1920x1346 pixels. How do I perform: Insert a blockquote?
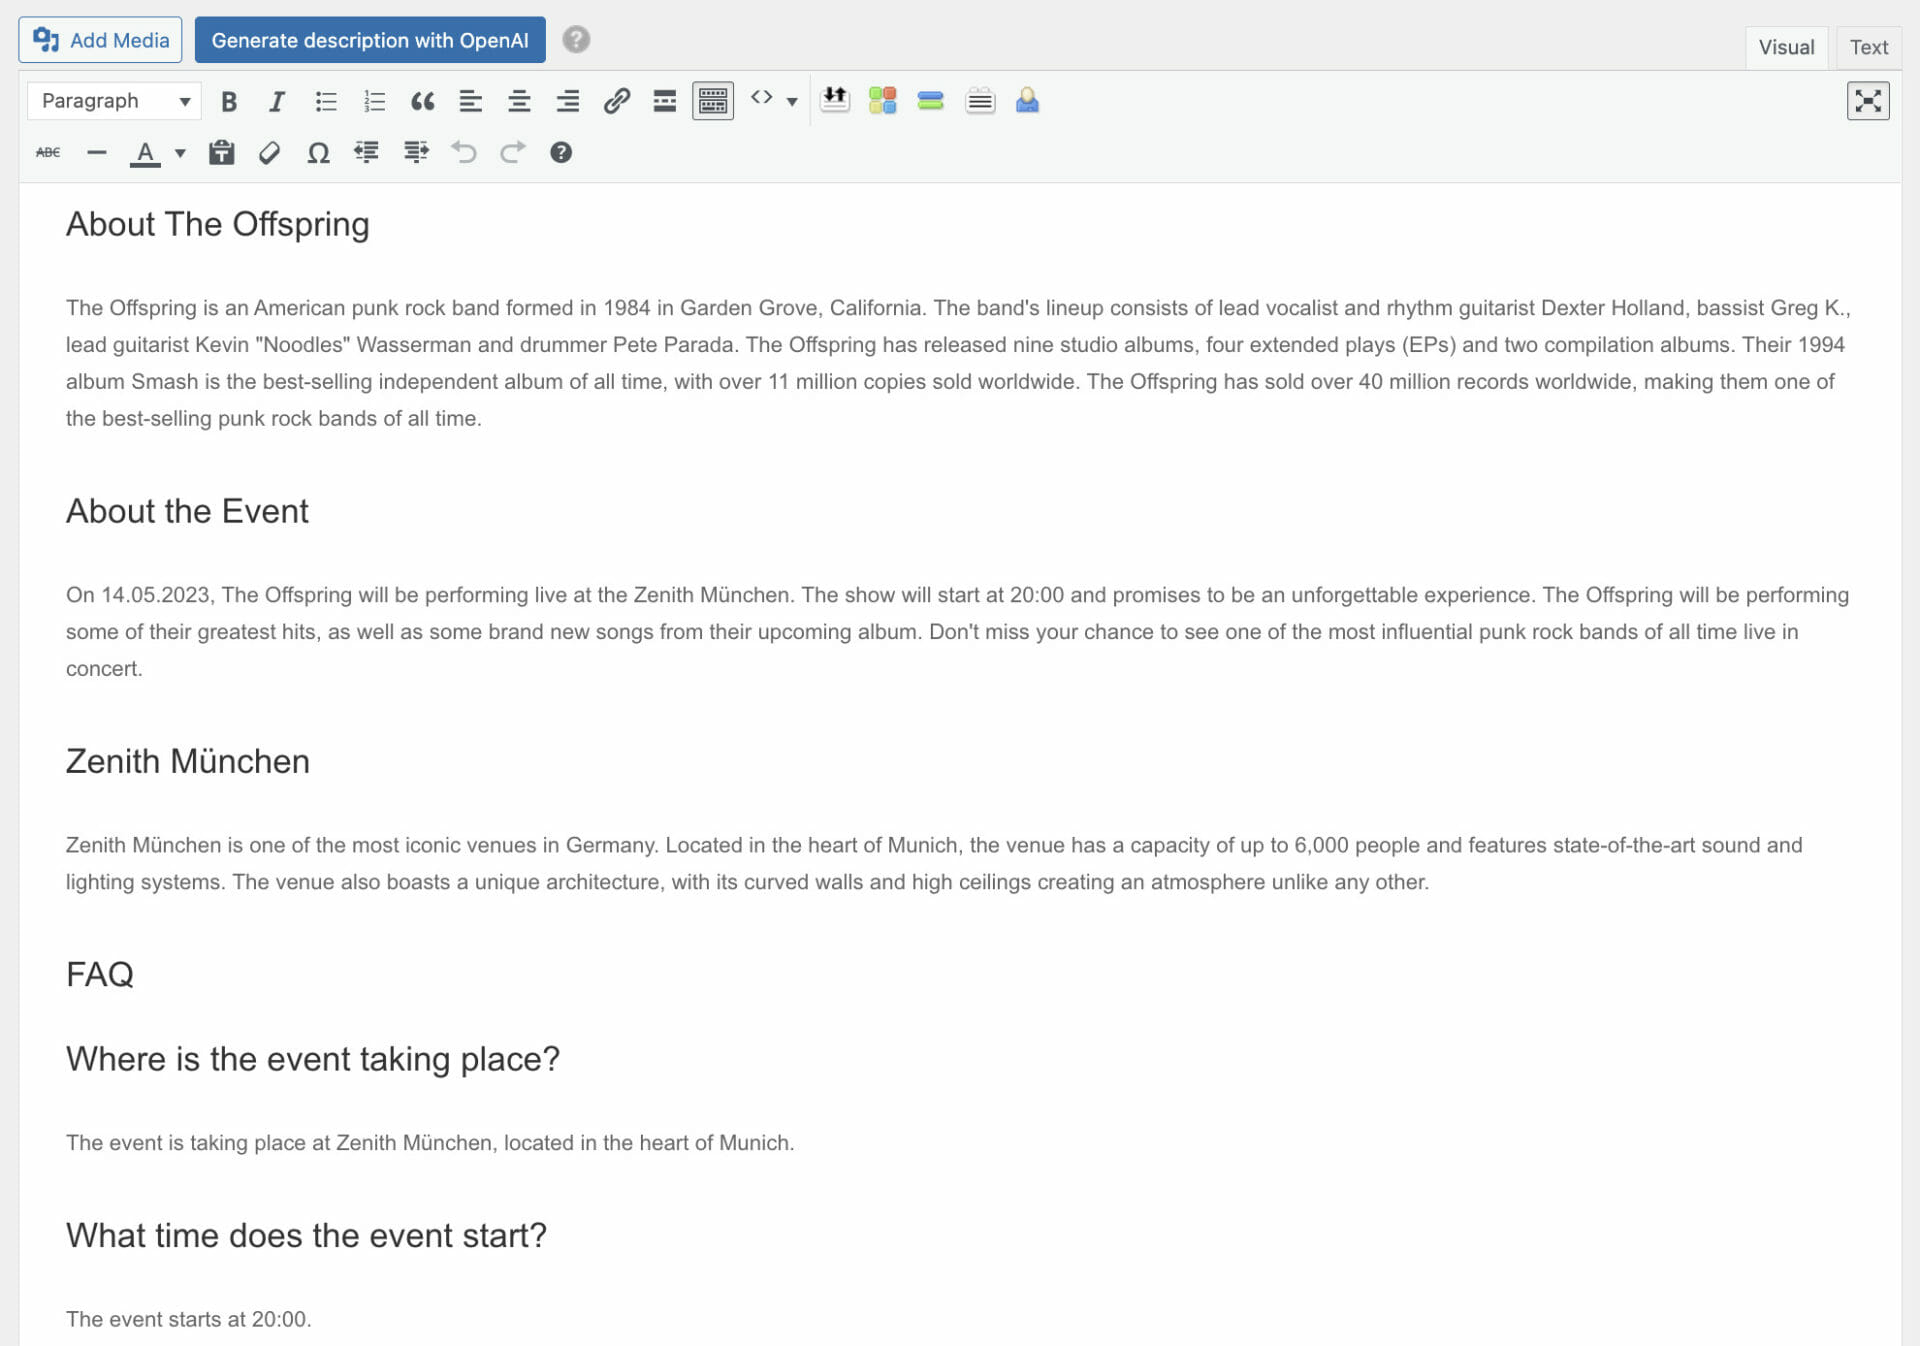click(x=421, y=100)
